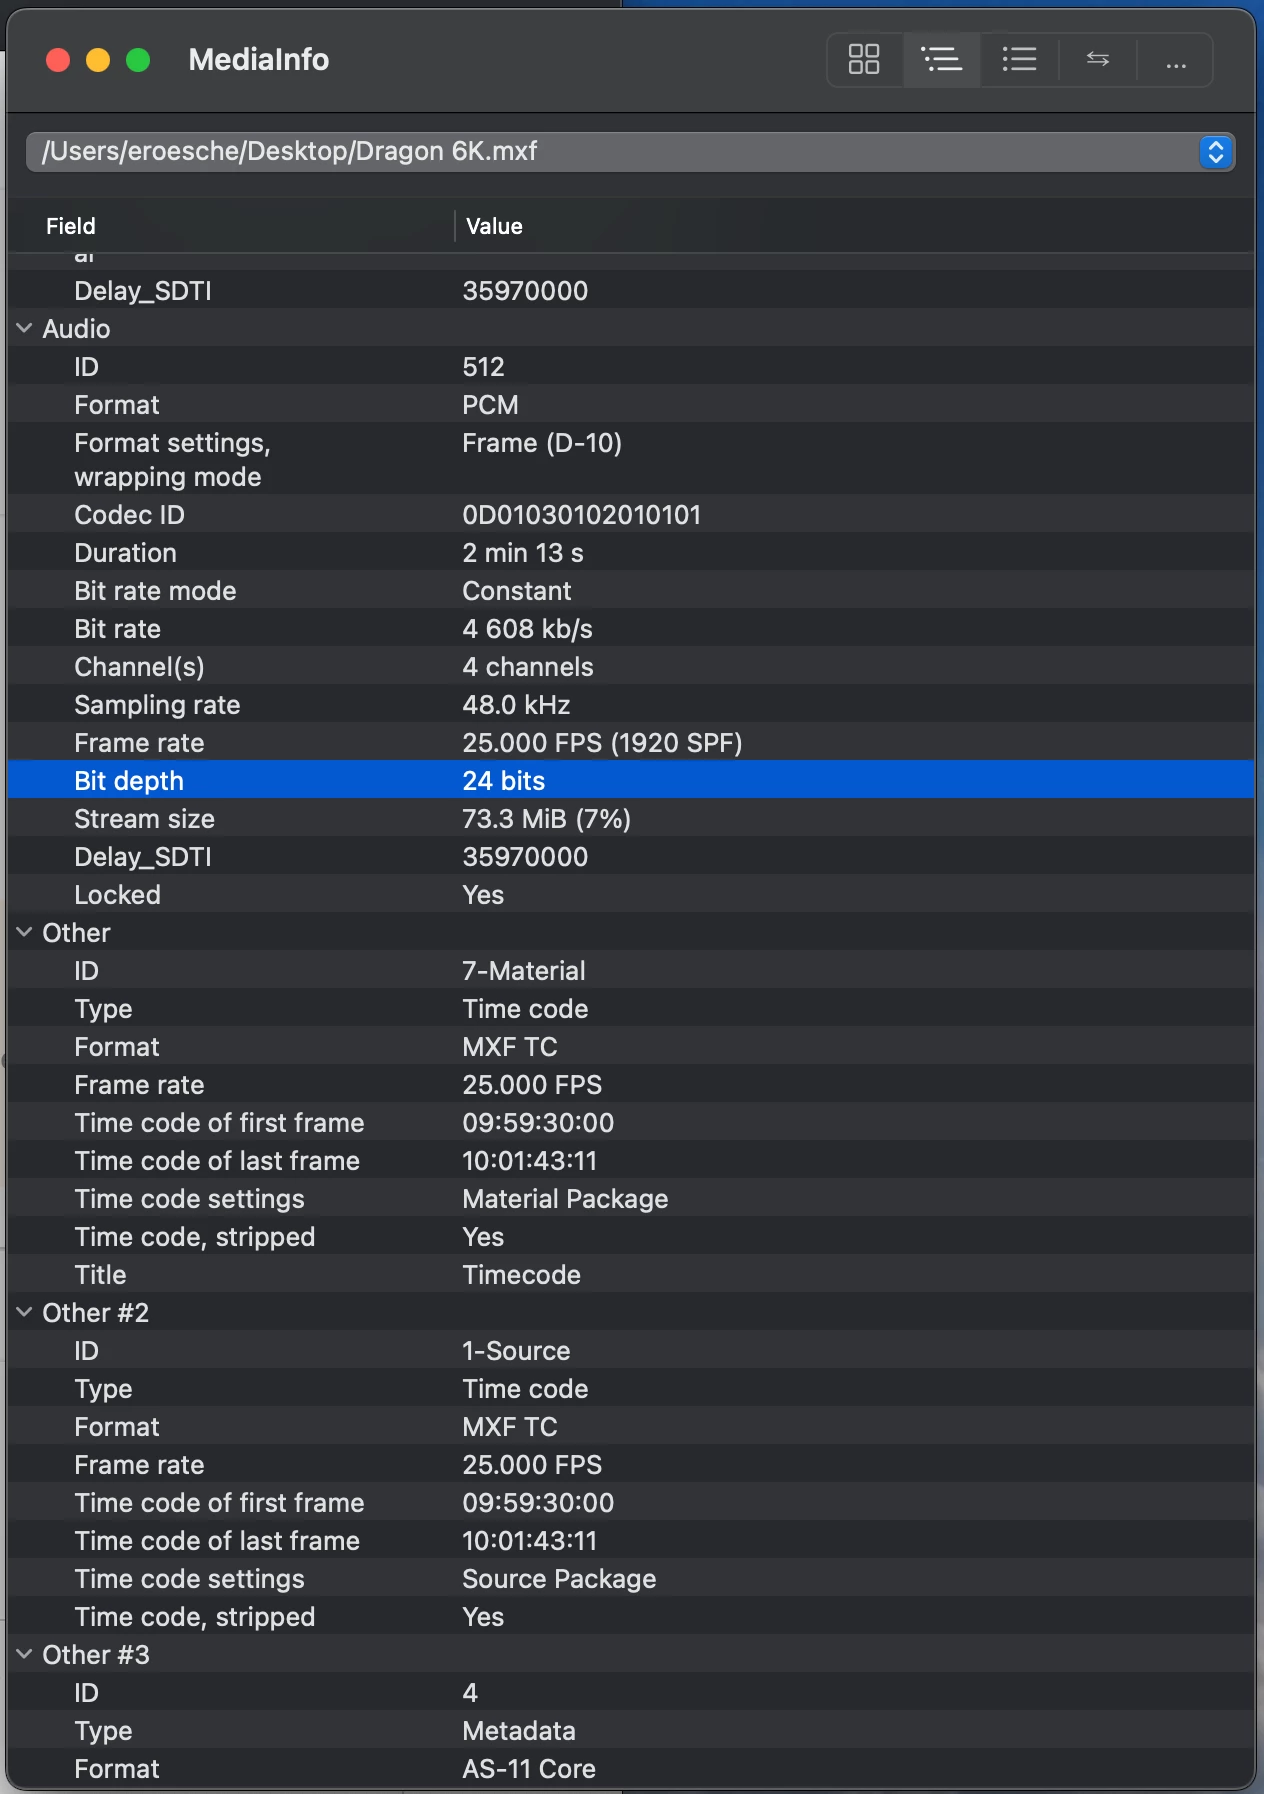Click the 7-Material ID value

[524, 971]
